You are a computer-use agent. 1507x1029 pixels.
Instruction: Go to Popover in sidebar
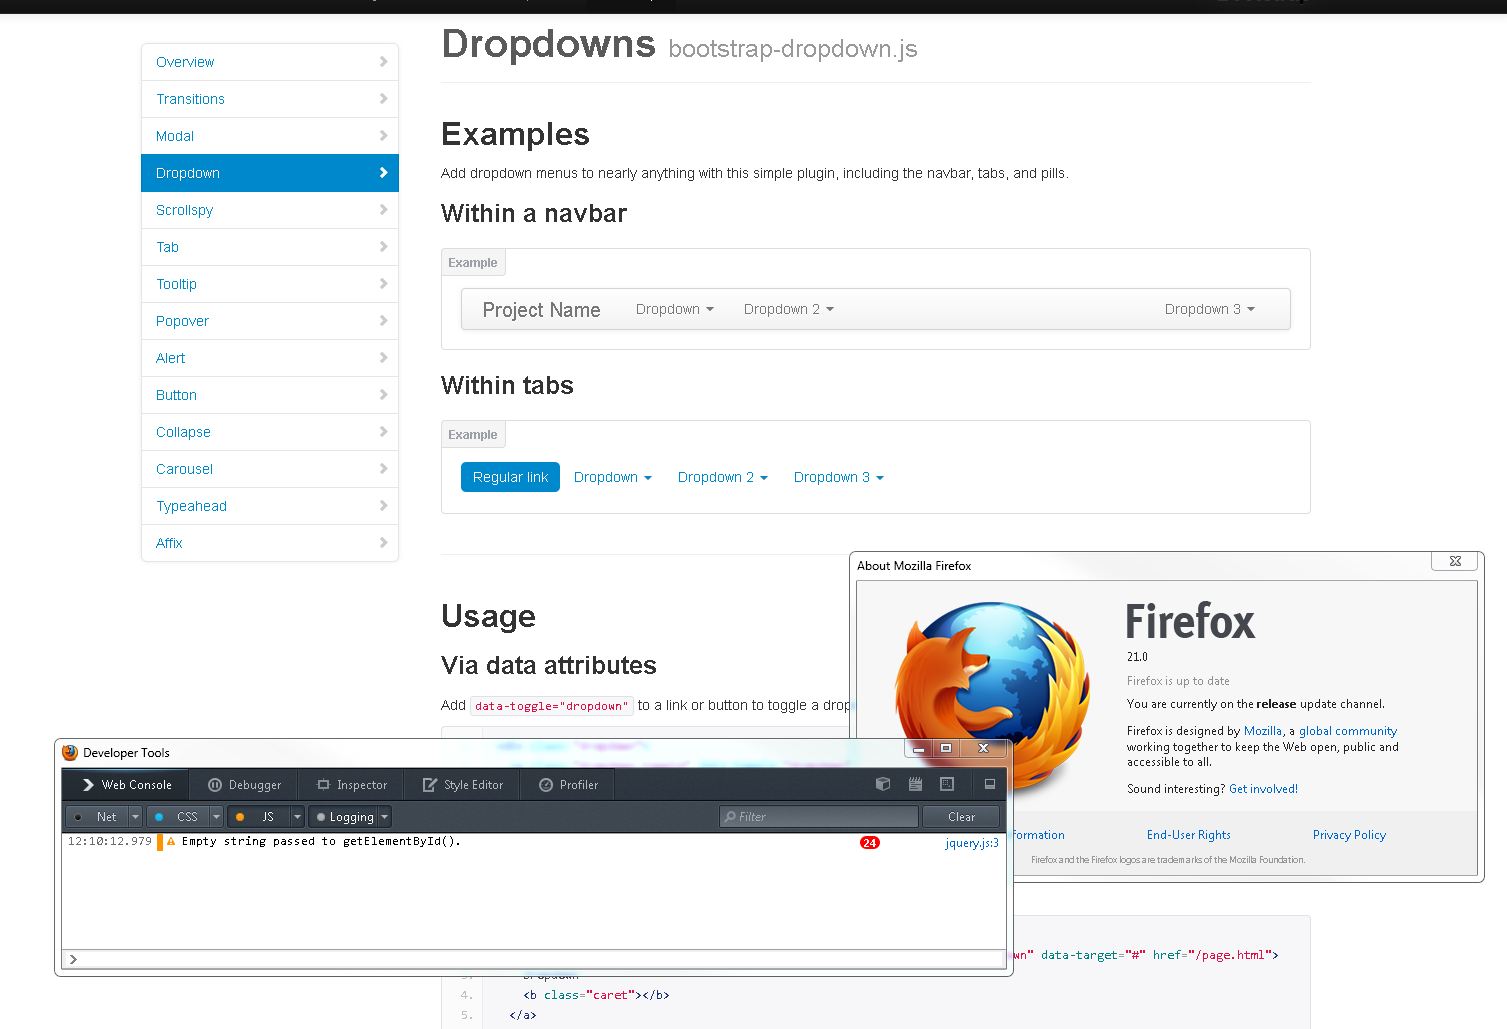click(x=270, y=321)
